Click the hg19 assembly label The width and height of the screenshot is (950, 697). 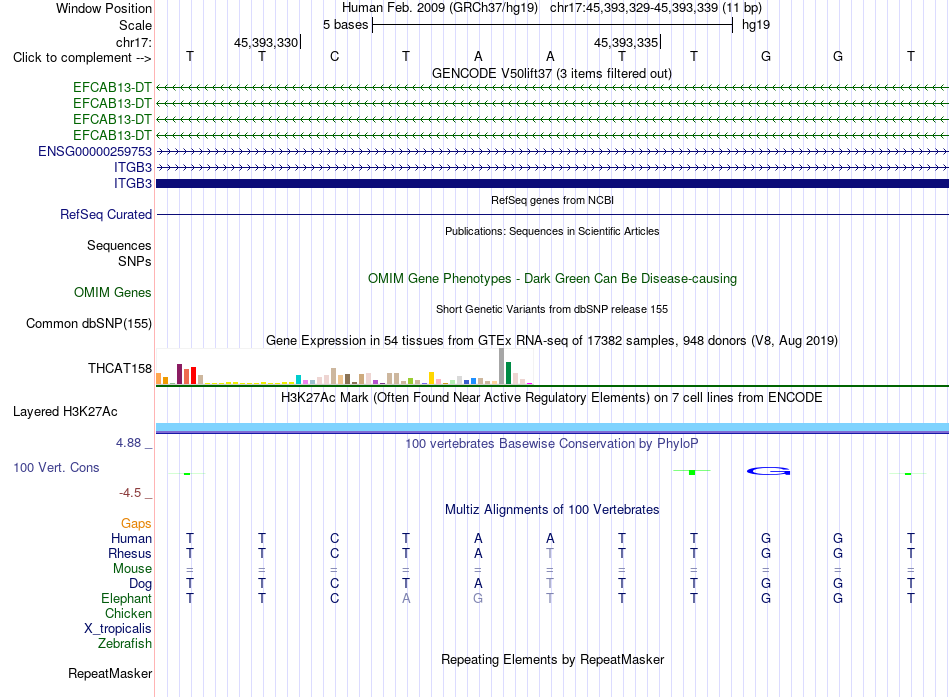tap(756, 25)
